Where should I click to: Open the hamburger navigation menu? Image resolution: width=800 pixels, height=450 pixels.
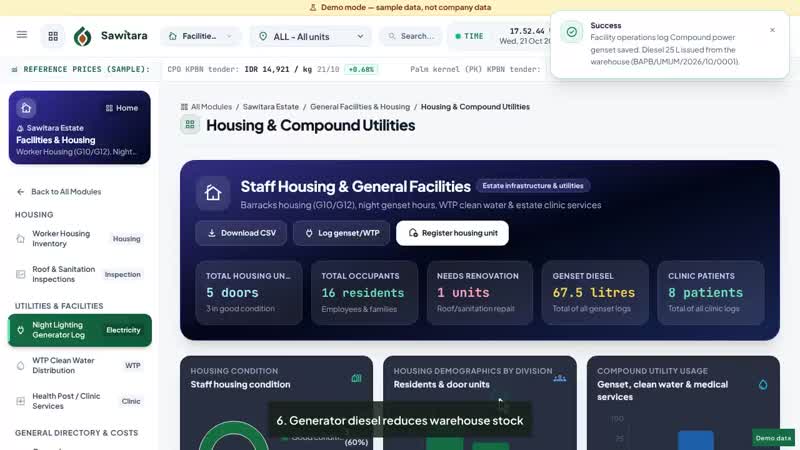click(x=21, y=35)
